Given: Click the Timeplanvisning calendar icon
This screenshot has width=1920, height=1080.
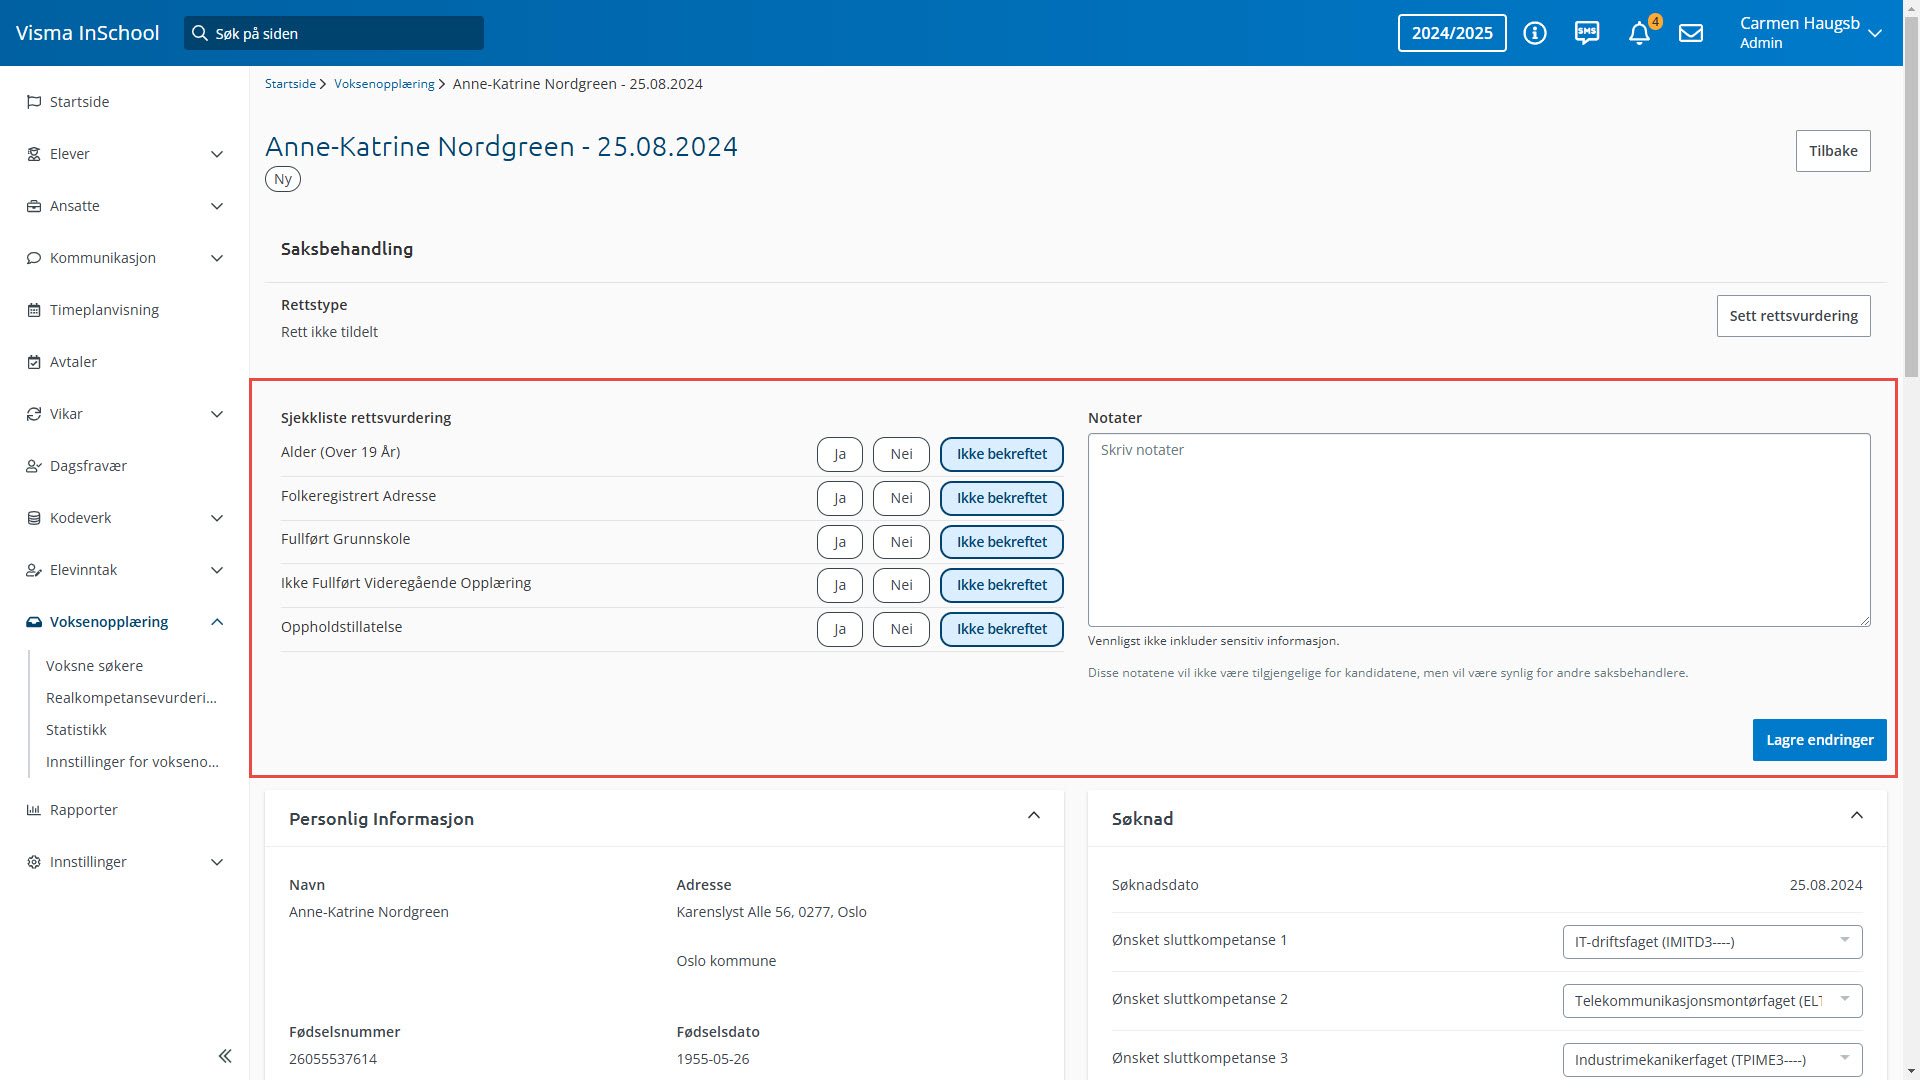Looking at the screenshot, I should [34, 310].
